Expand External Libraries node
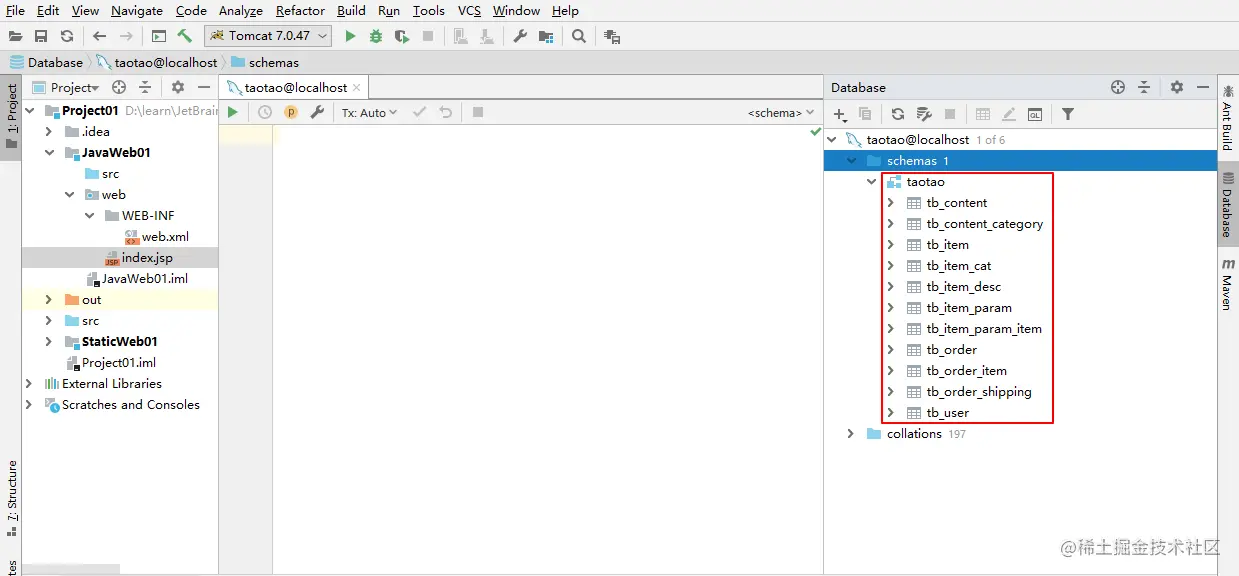The image size is (1239, 576). 28,384
